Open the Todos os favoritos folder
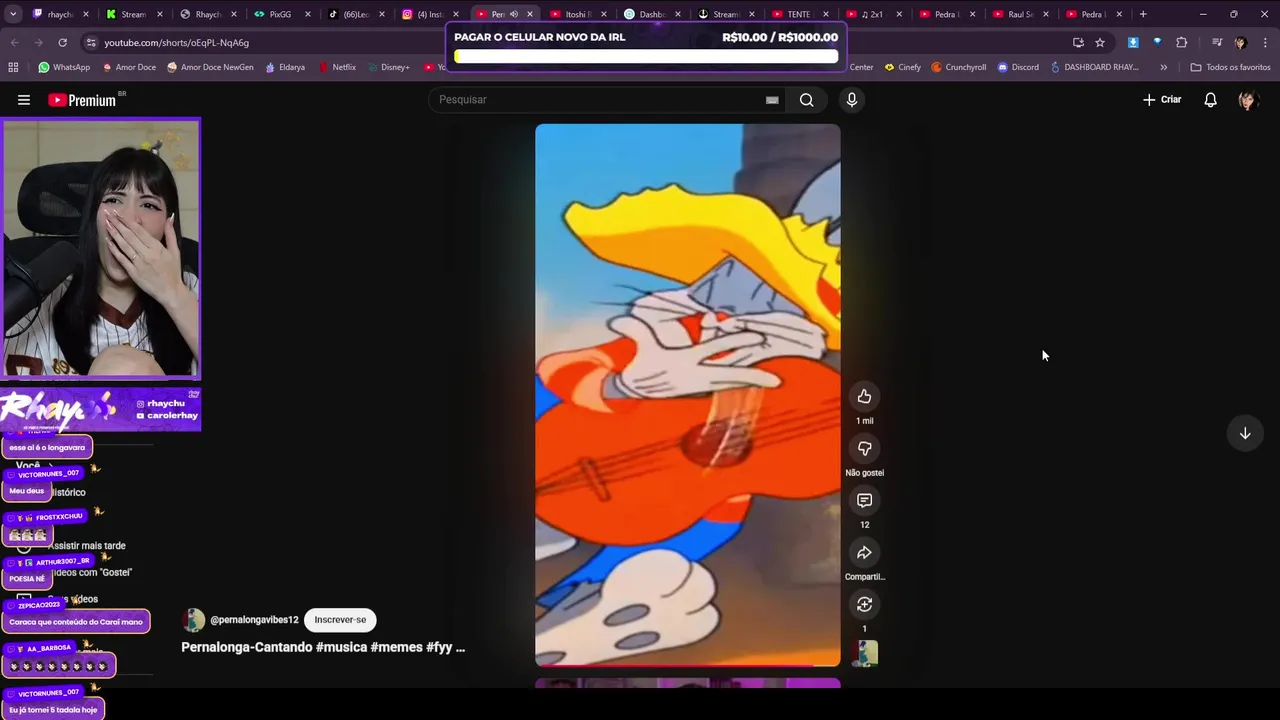 click(1230, 67)
